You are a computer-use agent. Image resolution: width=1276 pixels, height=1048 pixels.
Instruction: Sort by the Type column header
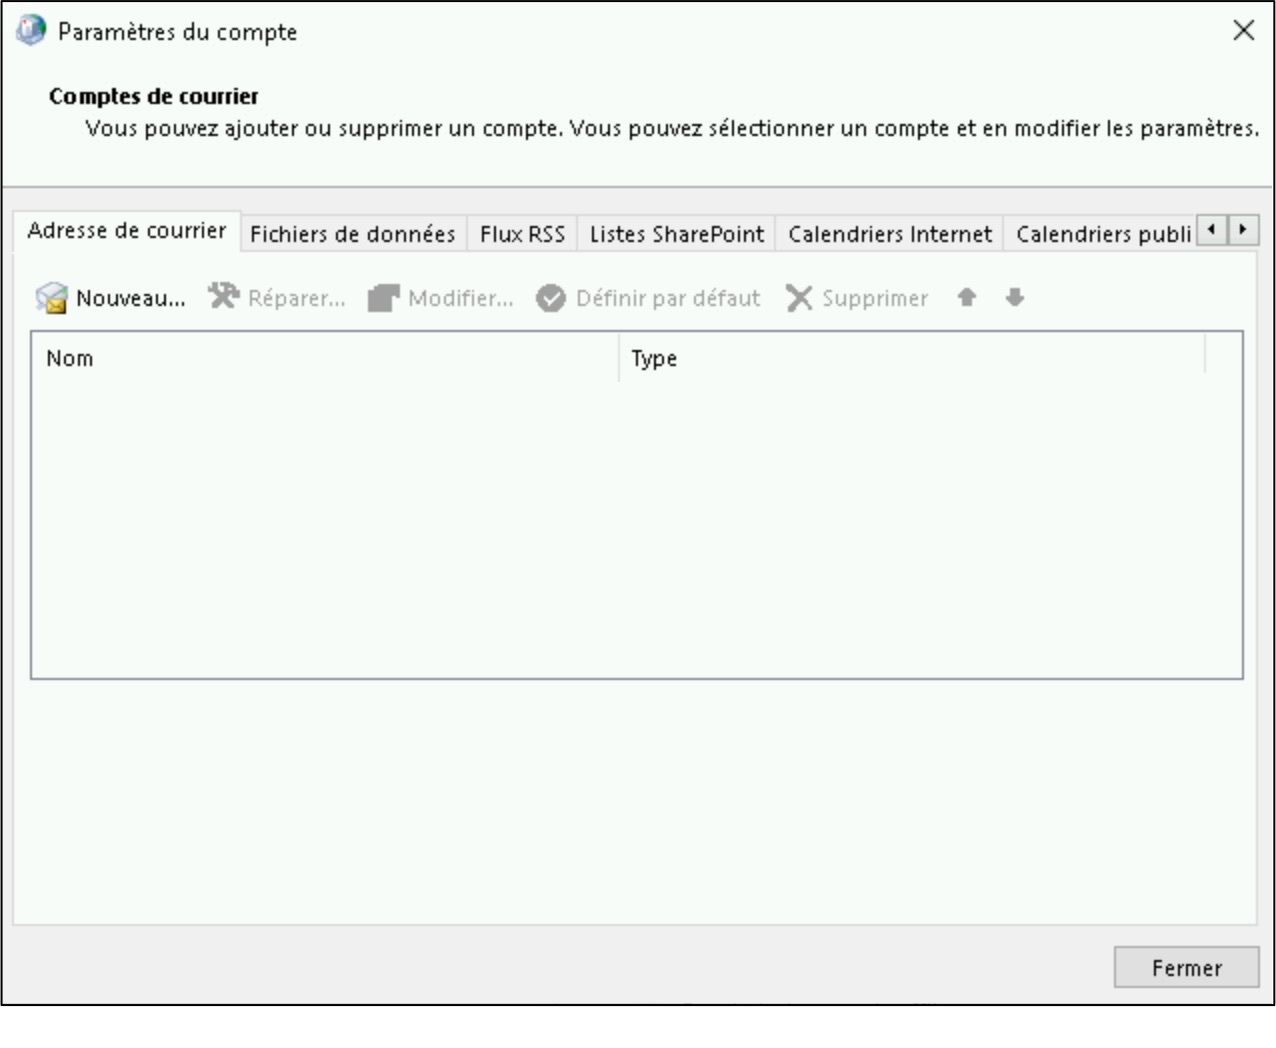click(912, 358)
